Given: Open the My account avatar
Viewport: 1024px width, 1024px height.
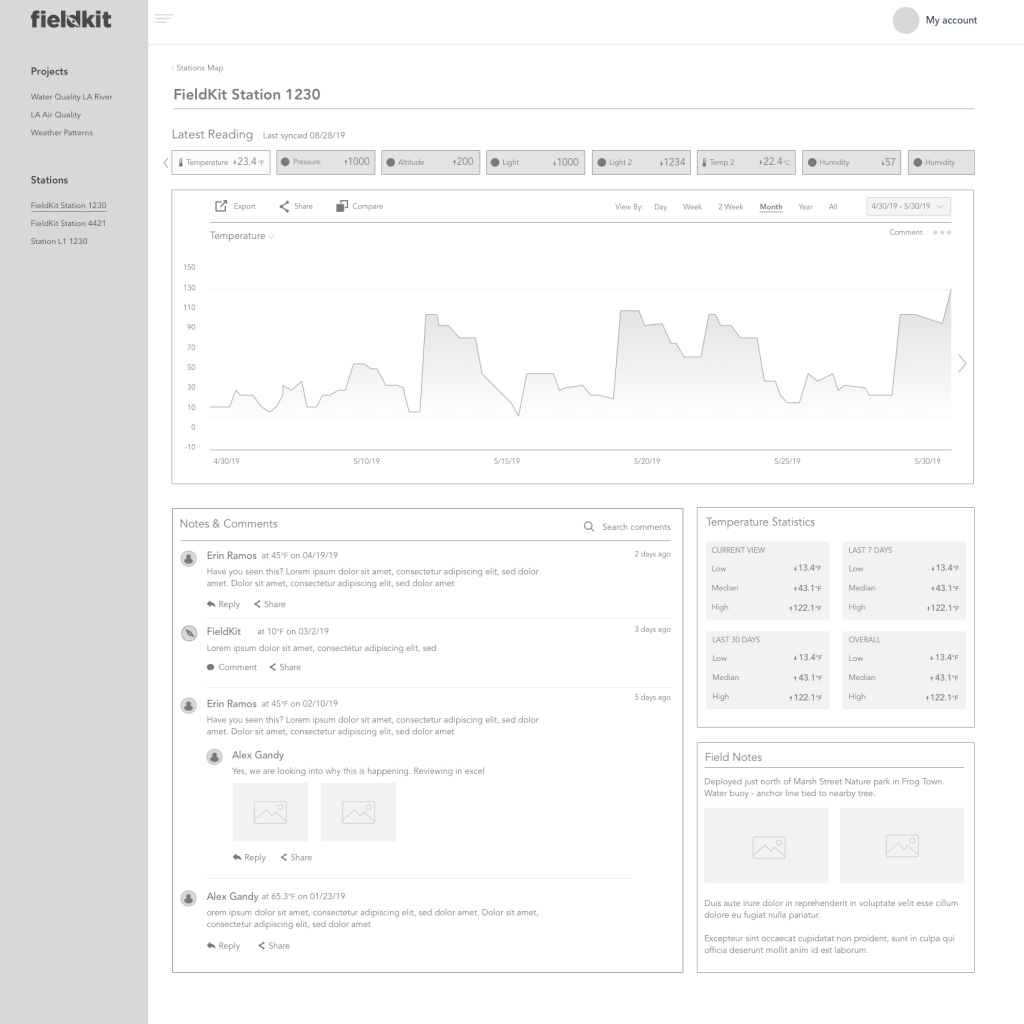Looking at the screenshot, I should coord(905,20).
